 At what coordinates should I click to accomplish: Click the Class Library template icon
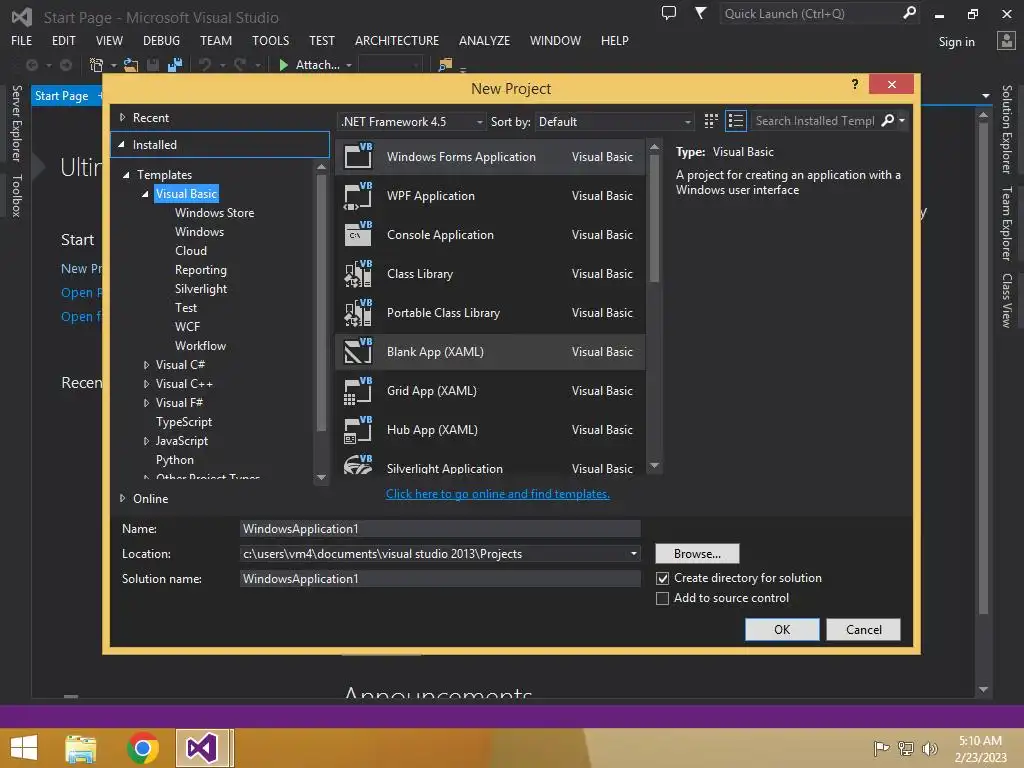click(x=358, y=274)
